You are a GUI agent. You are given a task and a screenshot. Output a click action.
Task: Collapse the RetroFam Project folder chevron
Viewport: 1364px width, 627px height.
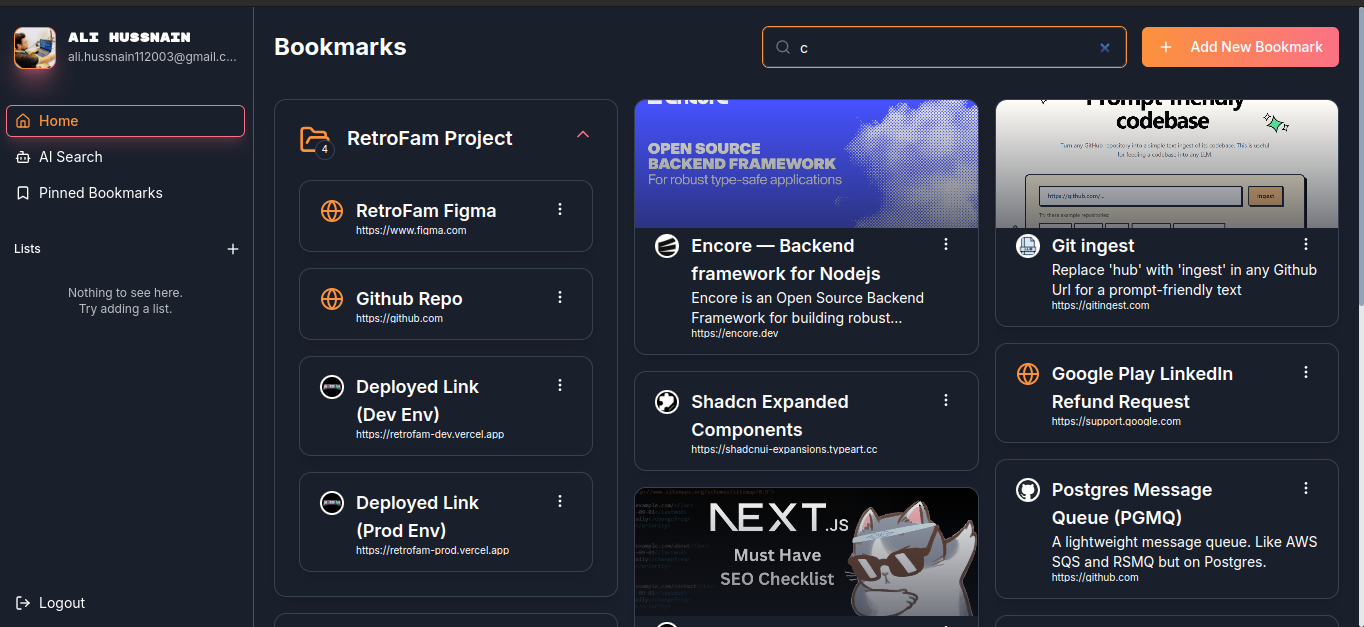[x=583, y=134]
